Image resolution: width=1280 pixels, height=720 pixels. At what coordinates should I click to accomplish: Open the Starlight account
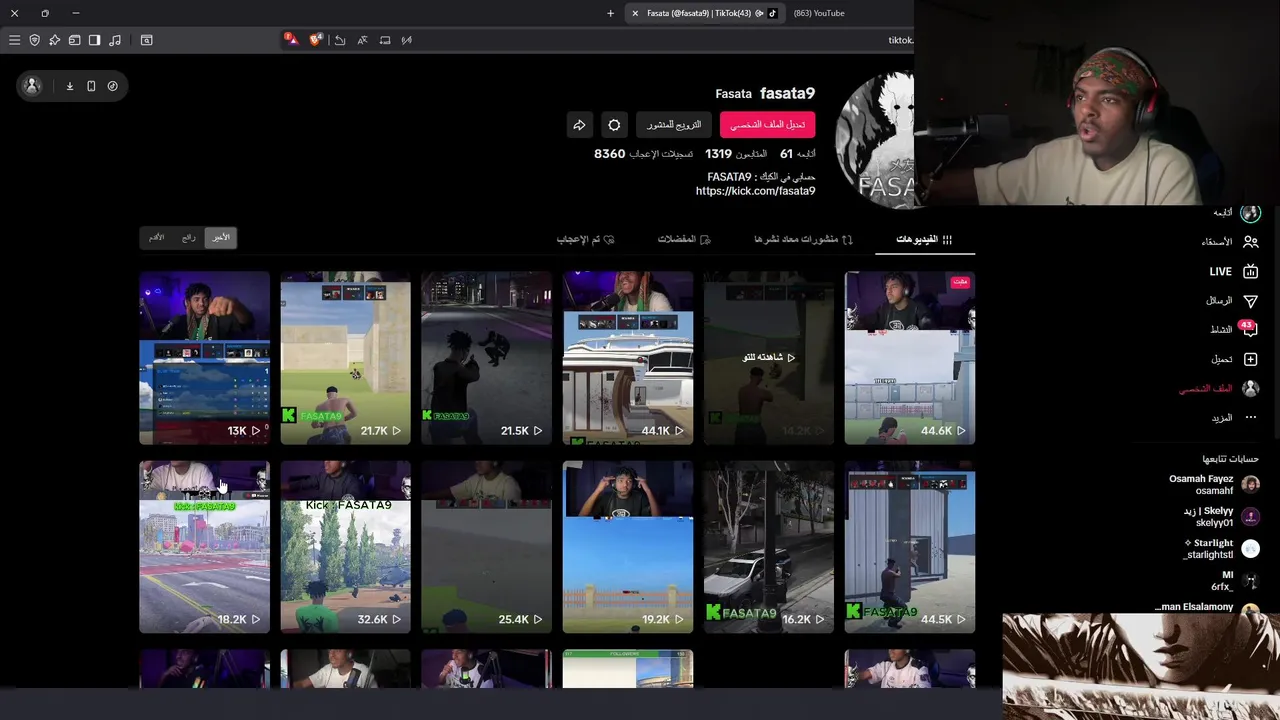click(1220, 549)
